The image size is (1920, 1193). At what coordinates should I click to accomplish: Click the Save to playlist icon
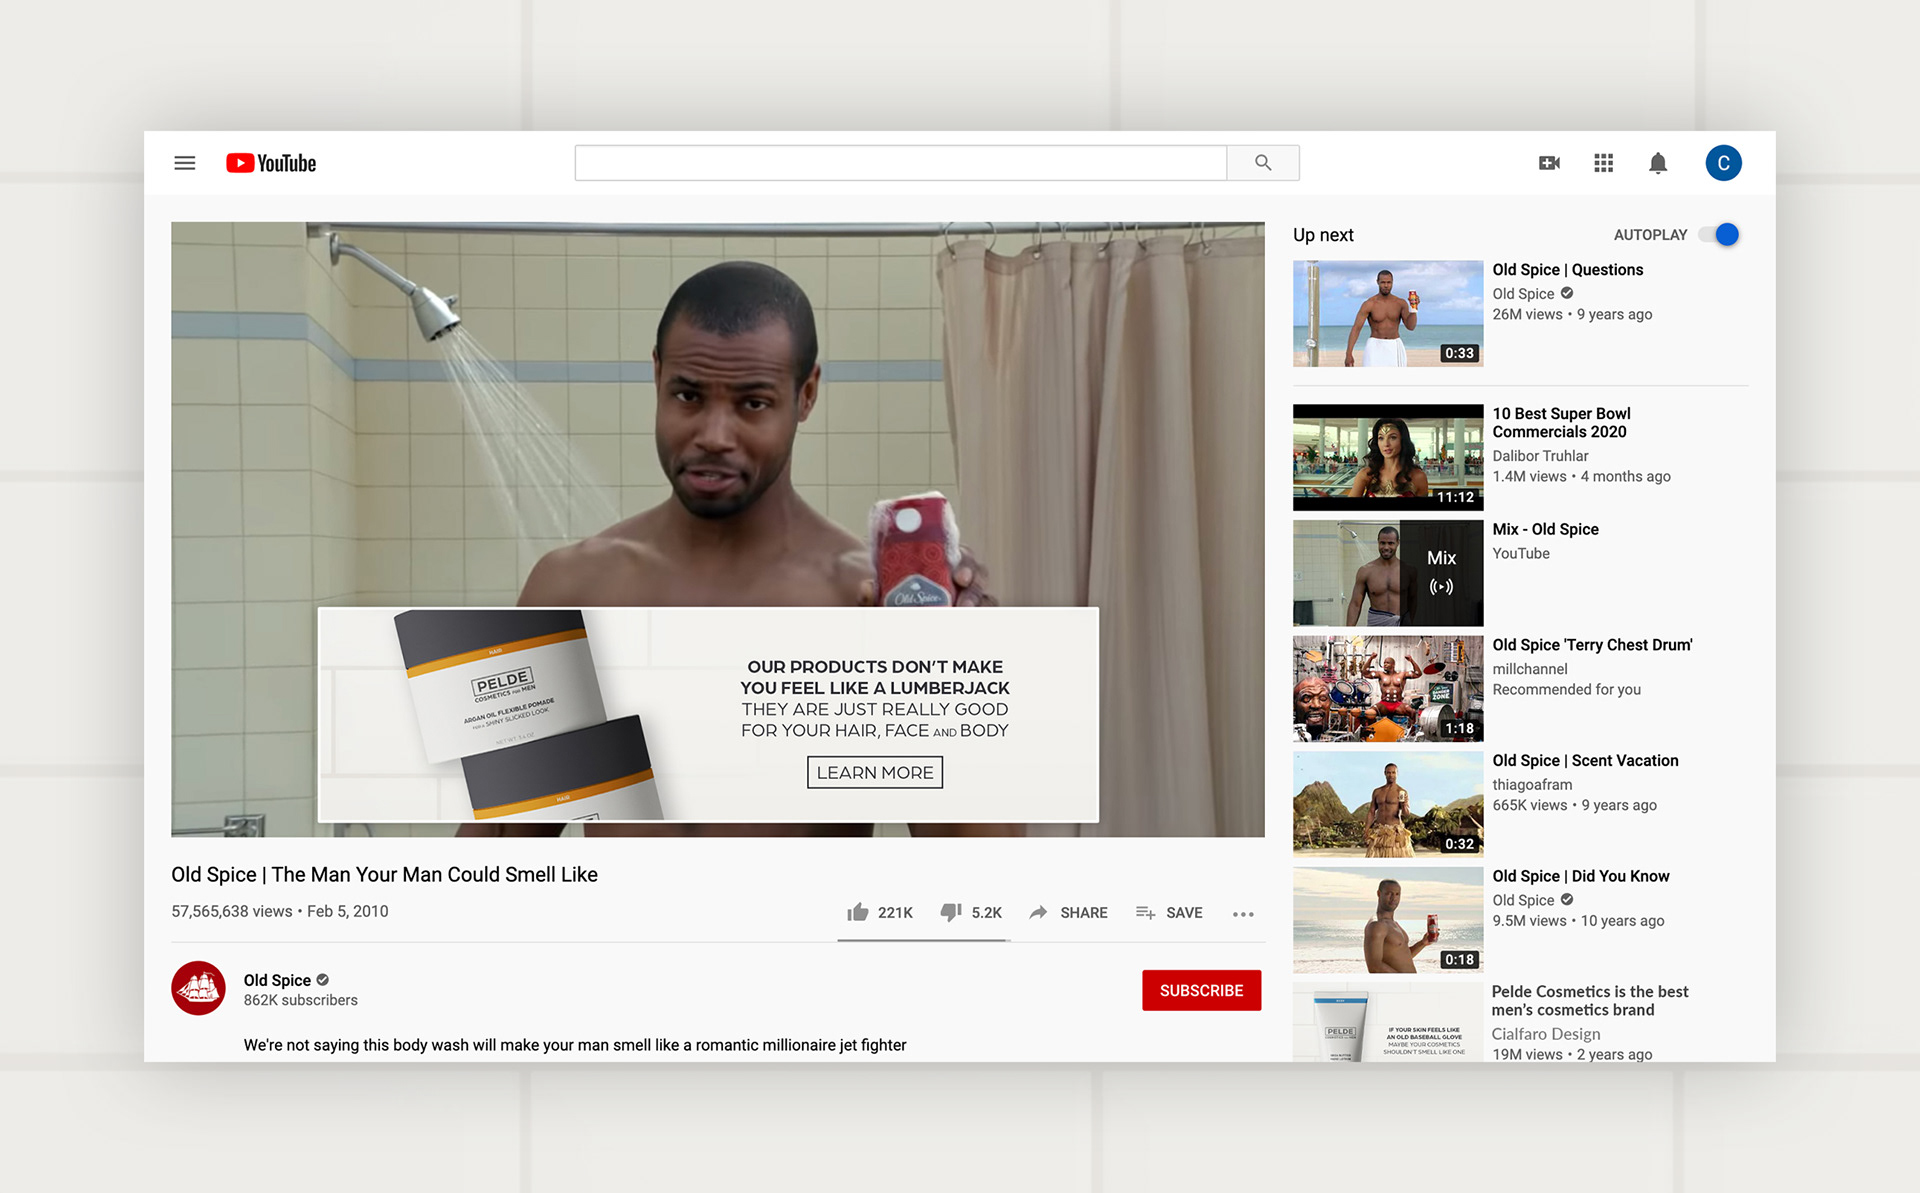click(x=1145, y=912)
